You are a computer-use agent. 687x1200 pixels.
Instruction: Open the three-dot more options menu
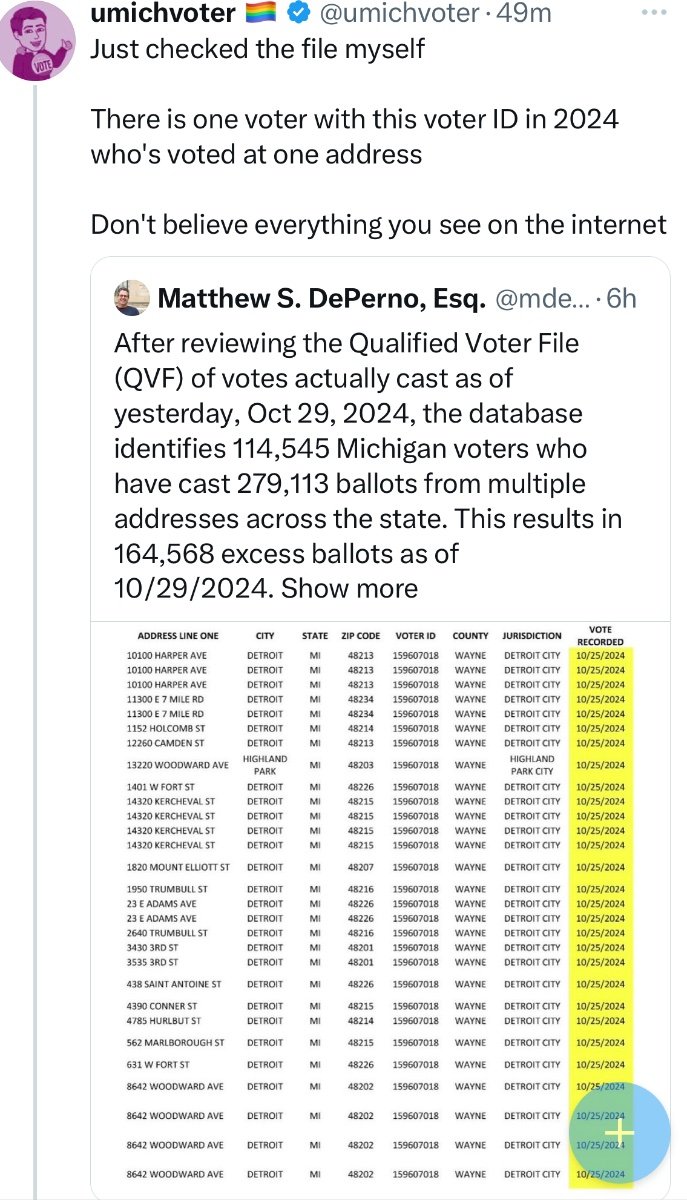tap(653, 13)
